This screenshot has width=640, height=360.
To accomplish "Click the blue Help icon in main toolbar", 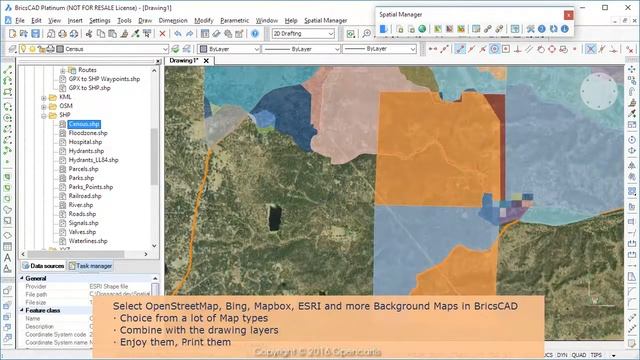I will (255, 33).
